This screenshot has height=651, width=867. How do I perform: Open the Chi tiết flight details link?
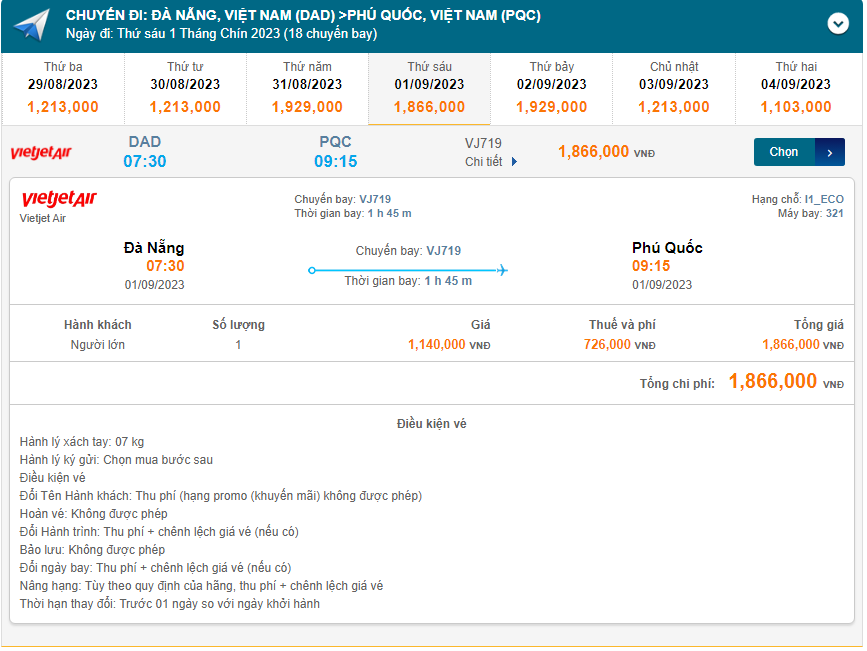[x=484, y=162]
